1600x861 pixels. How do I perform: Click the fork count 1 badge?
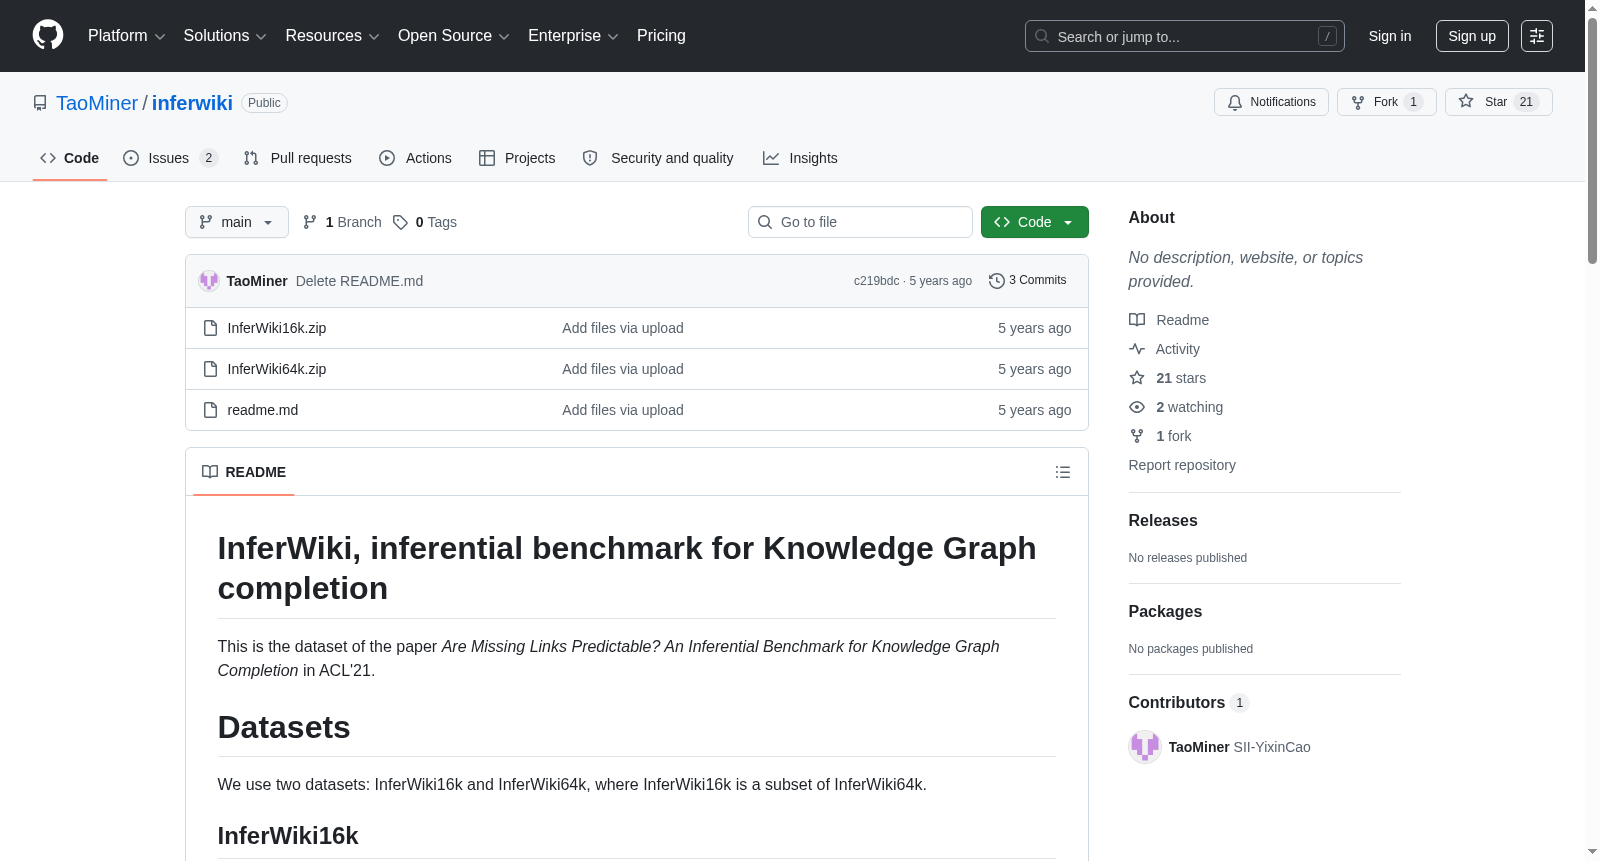point(1413,102)
